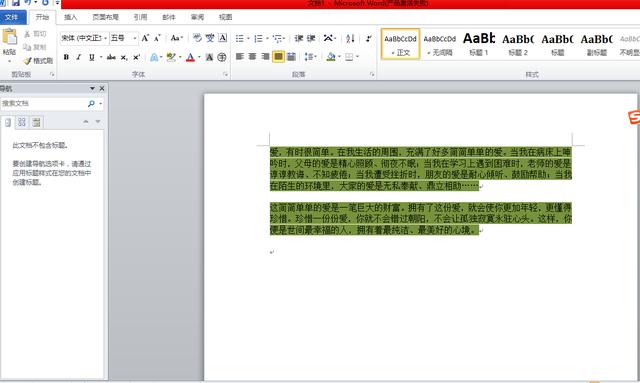Open the File menu button
This screenshot has height=383, width=640.
tap(12, 17)
